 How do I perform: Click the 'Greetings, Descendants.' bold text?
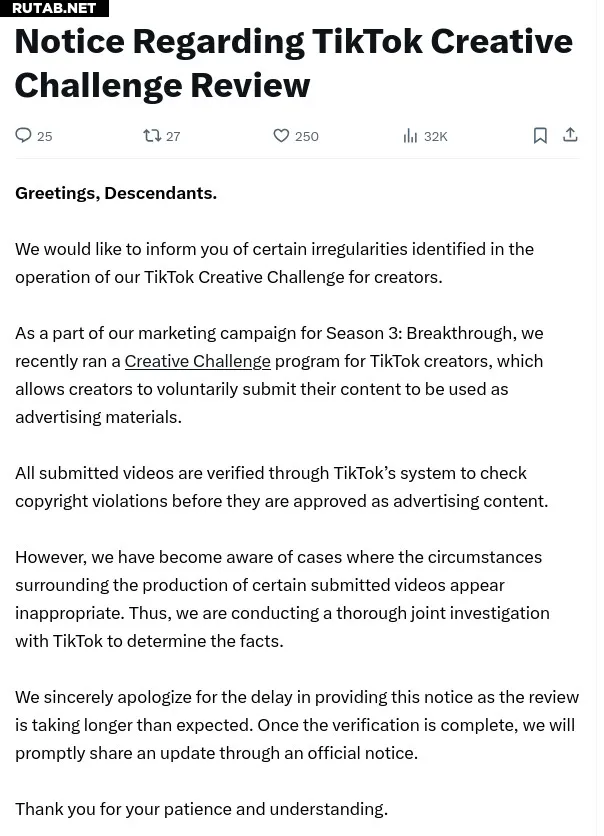(x=116, y=193)
